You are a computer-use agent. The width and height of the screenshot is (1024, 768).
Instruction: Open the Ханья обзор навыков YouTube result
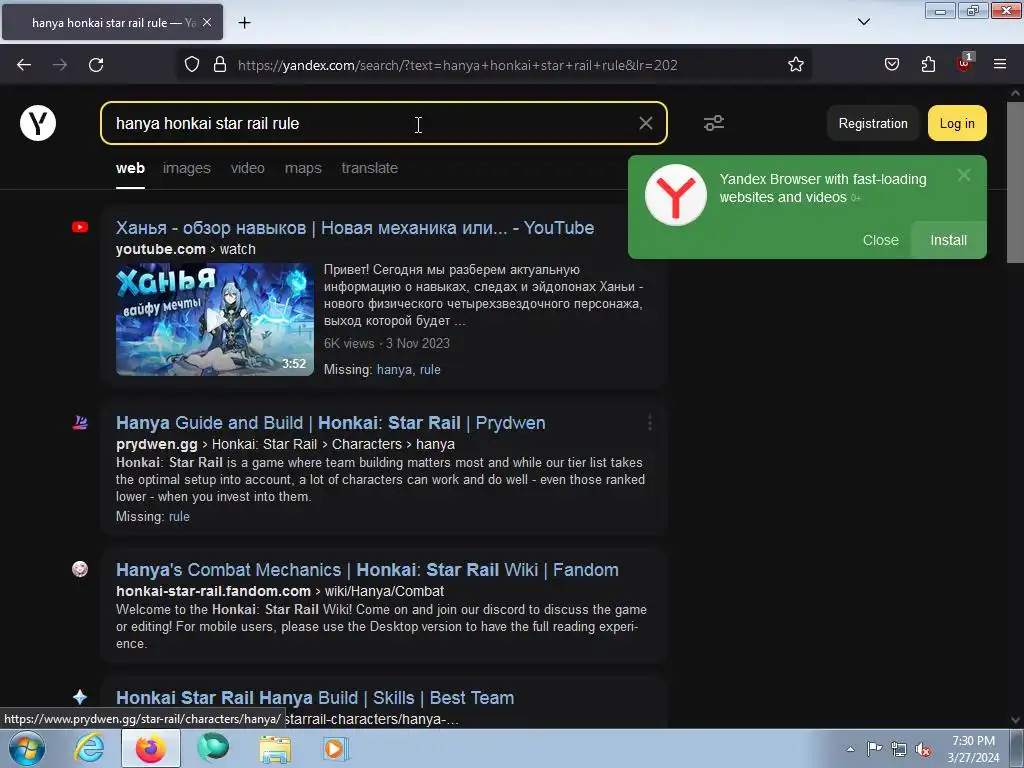[355, 228]
